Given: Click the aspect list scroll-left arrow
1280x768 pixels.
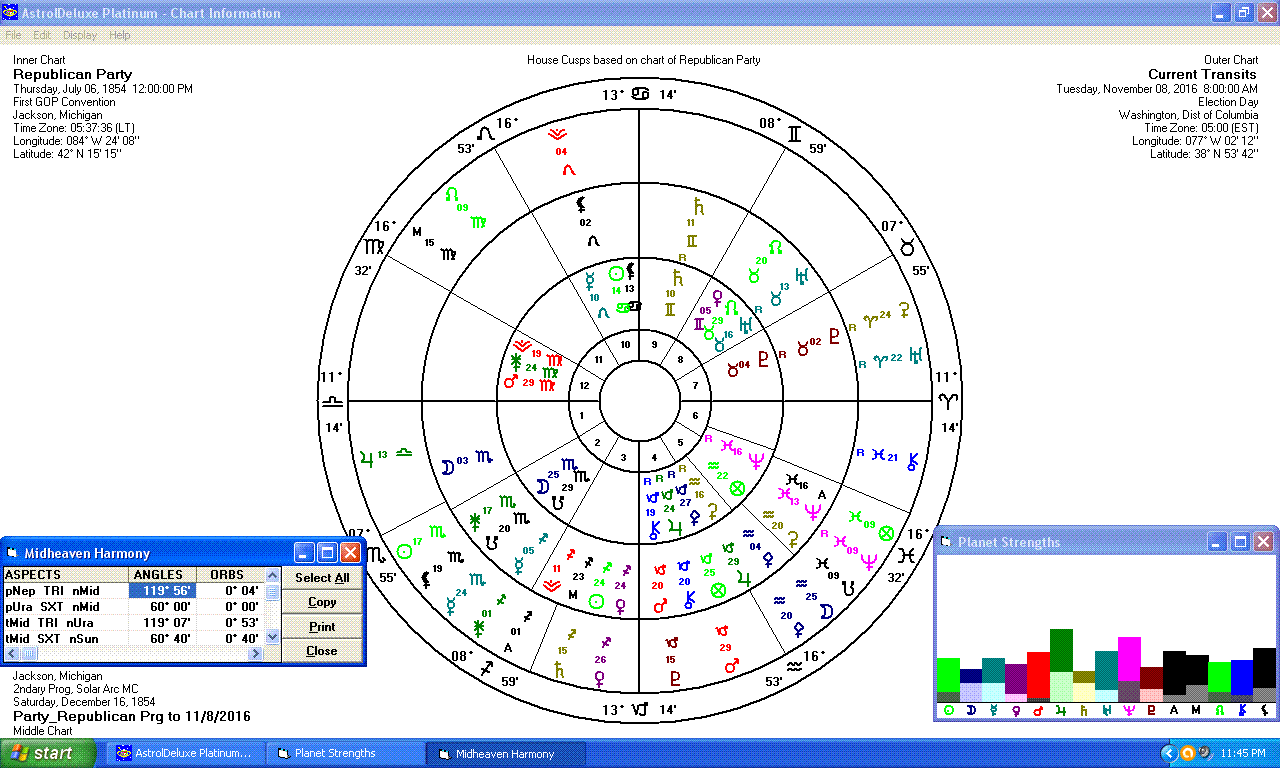Looking at the screenshot, I should tap(11, 654).
